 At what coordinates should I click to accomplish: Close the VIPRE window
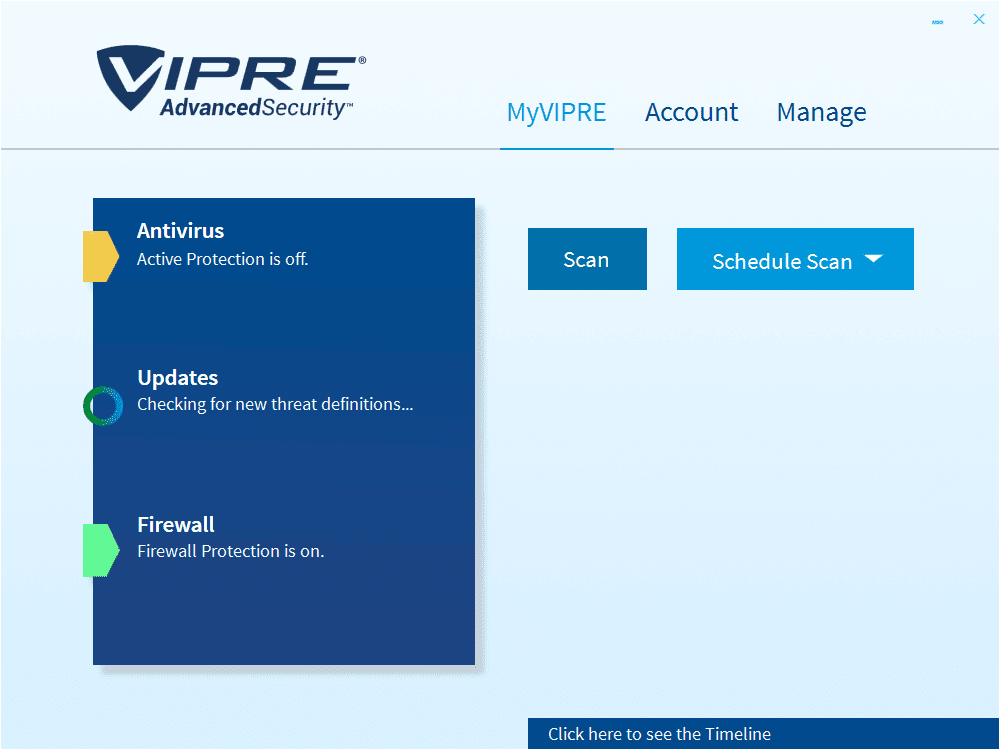tap(979, 19)
